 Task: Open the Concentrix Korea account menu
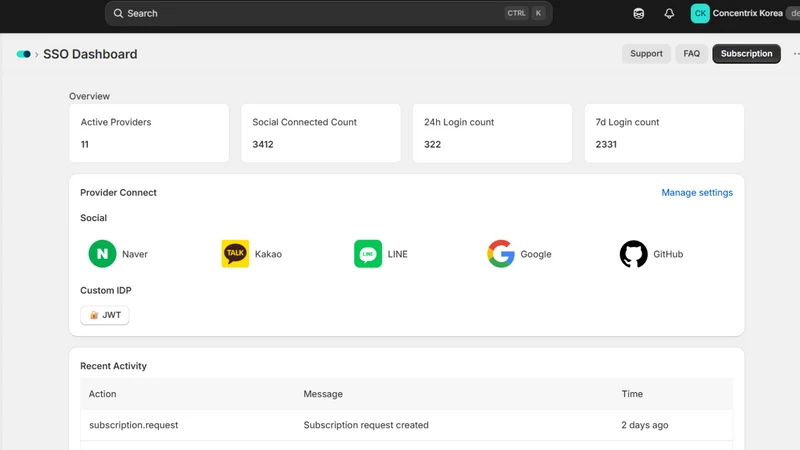coord(747,13)
